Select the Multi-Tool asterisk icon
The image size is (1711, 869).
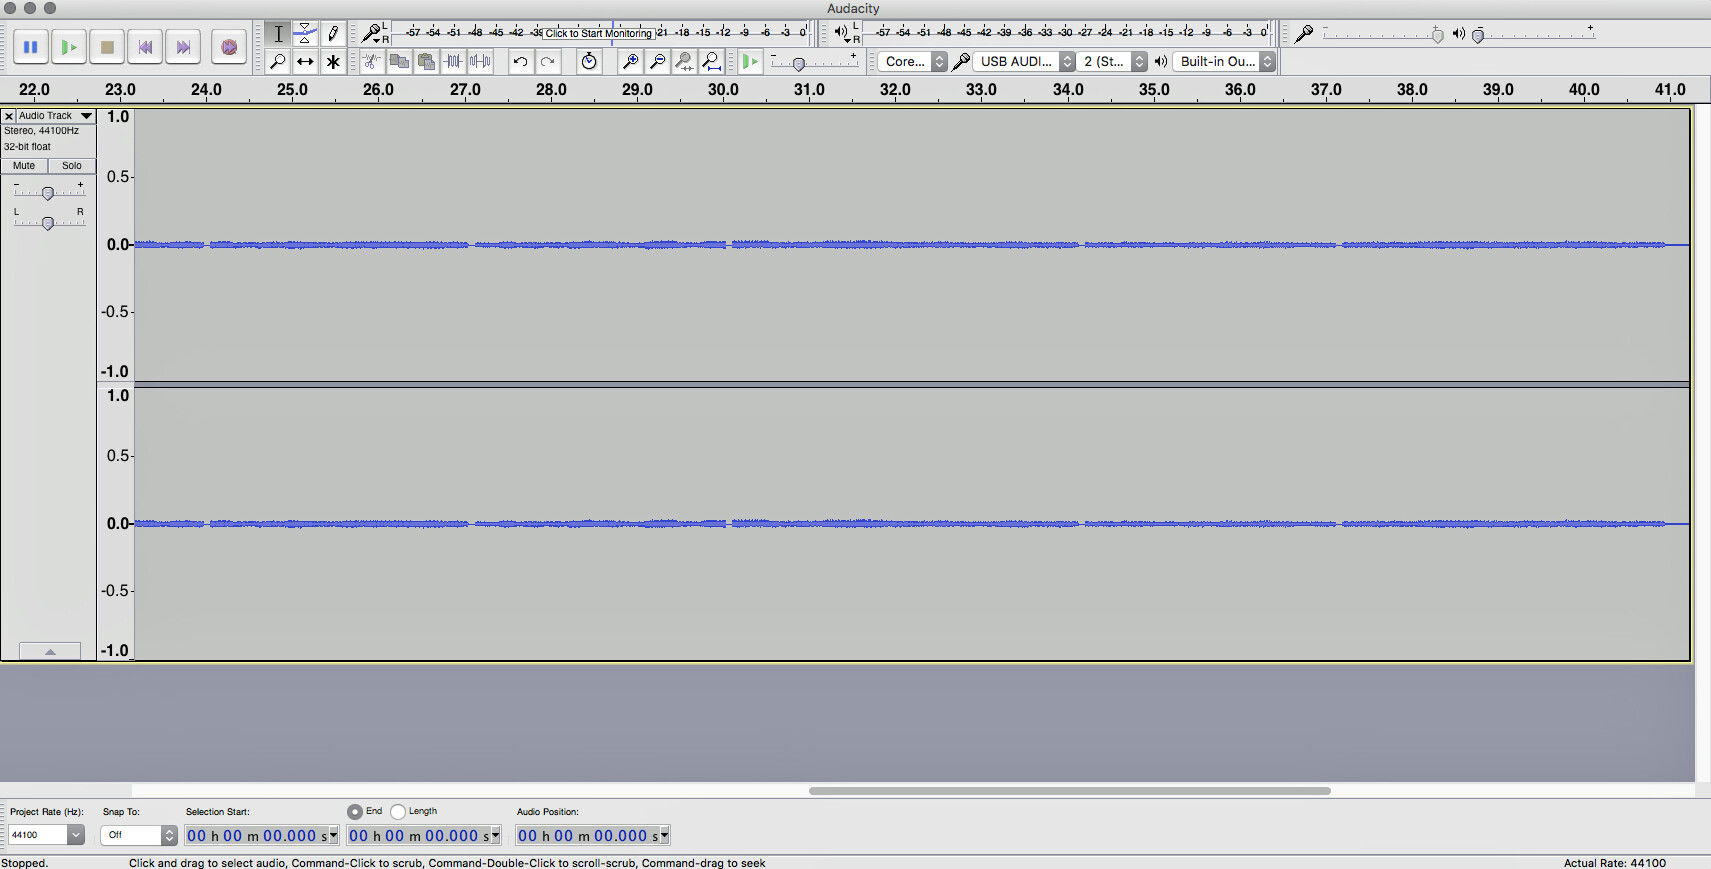pyautogui.click(x=333, y=62)
